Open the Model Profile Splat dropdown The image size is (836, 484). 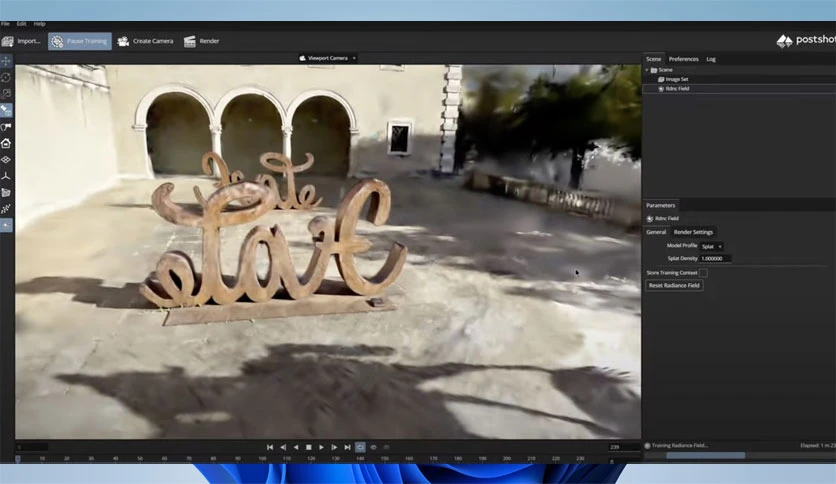point(711,246)
